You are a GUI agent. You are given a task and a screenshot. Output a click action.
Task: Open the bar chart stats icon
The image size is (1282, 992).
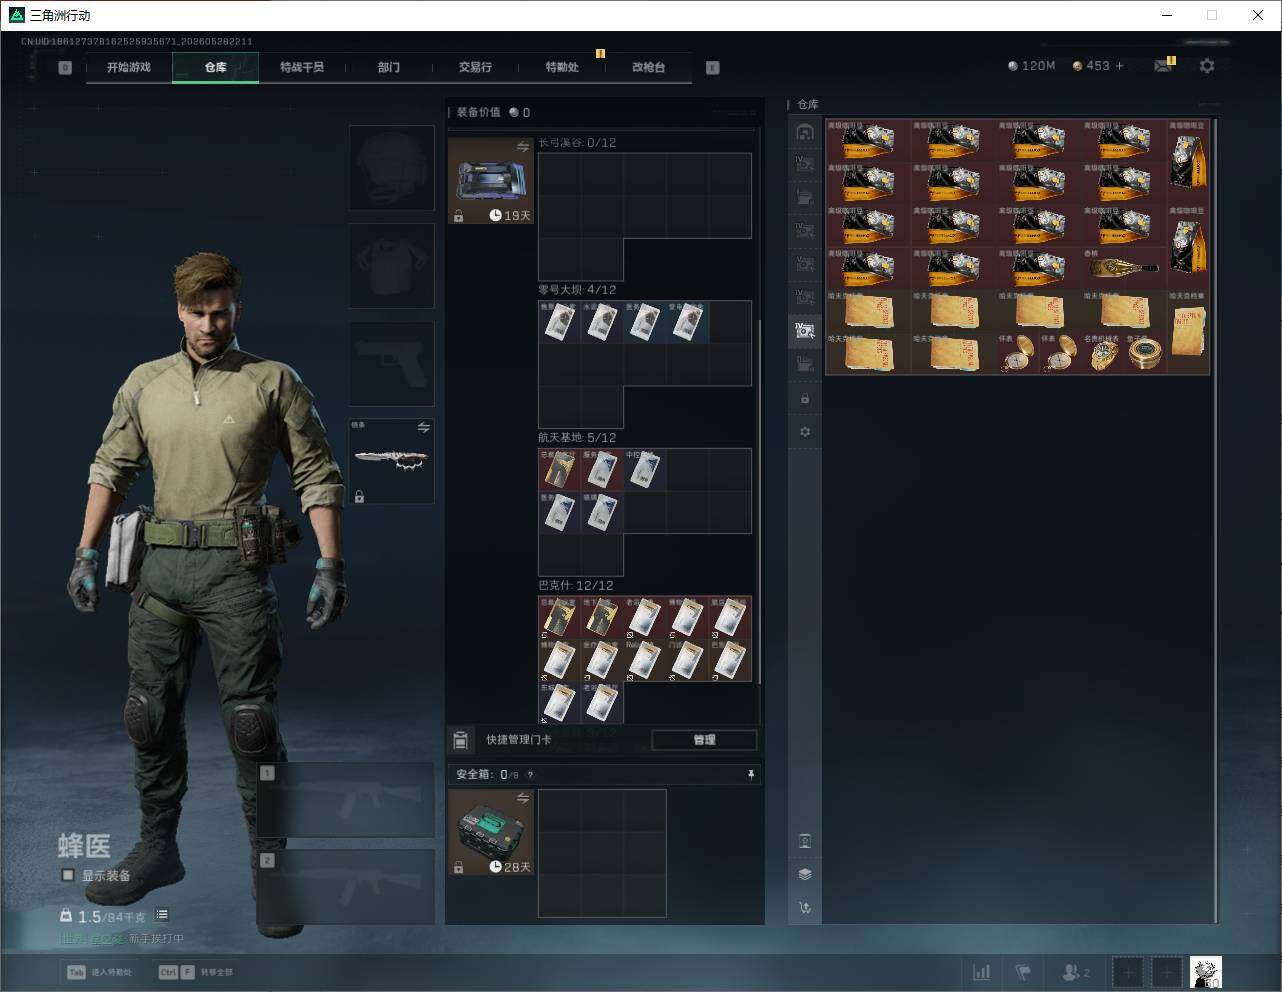982,972
